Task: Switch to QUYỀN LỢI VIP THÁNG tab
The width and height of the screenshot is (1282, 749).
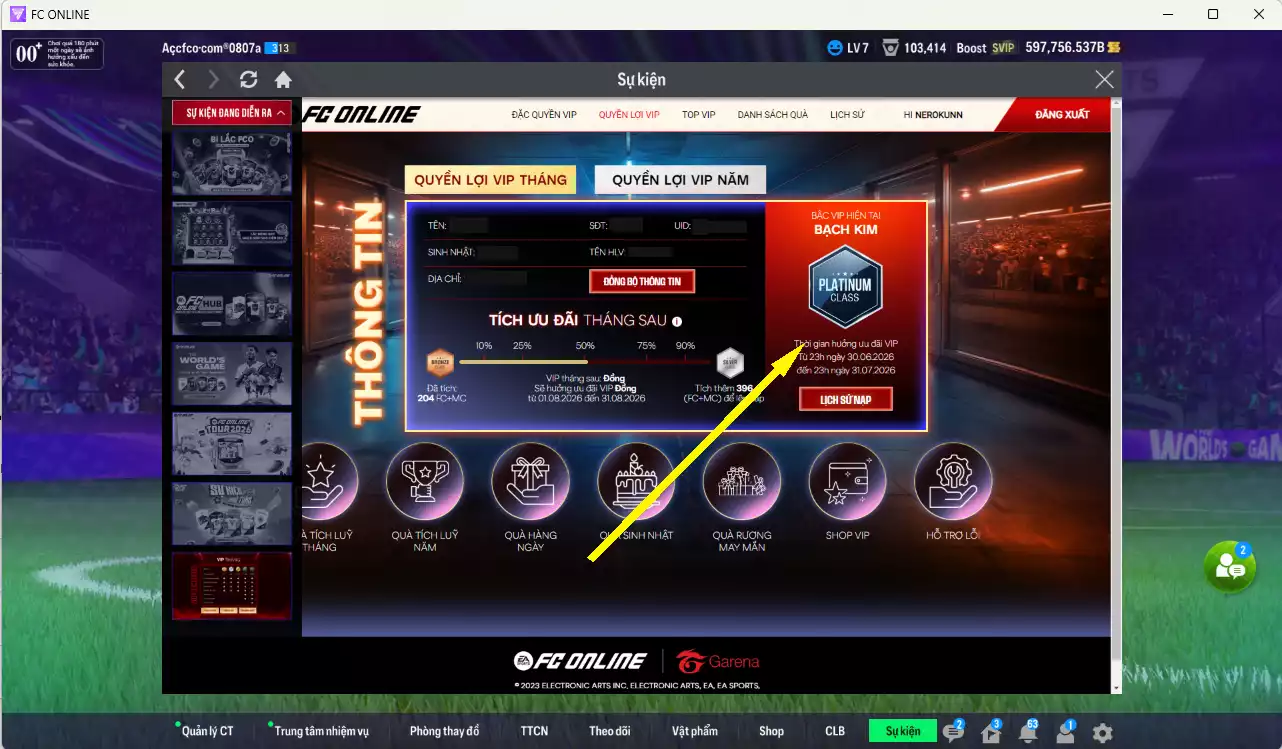Action: point(490,180)
